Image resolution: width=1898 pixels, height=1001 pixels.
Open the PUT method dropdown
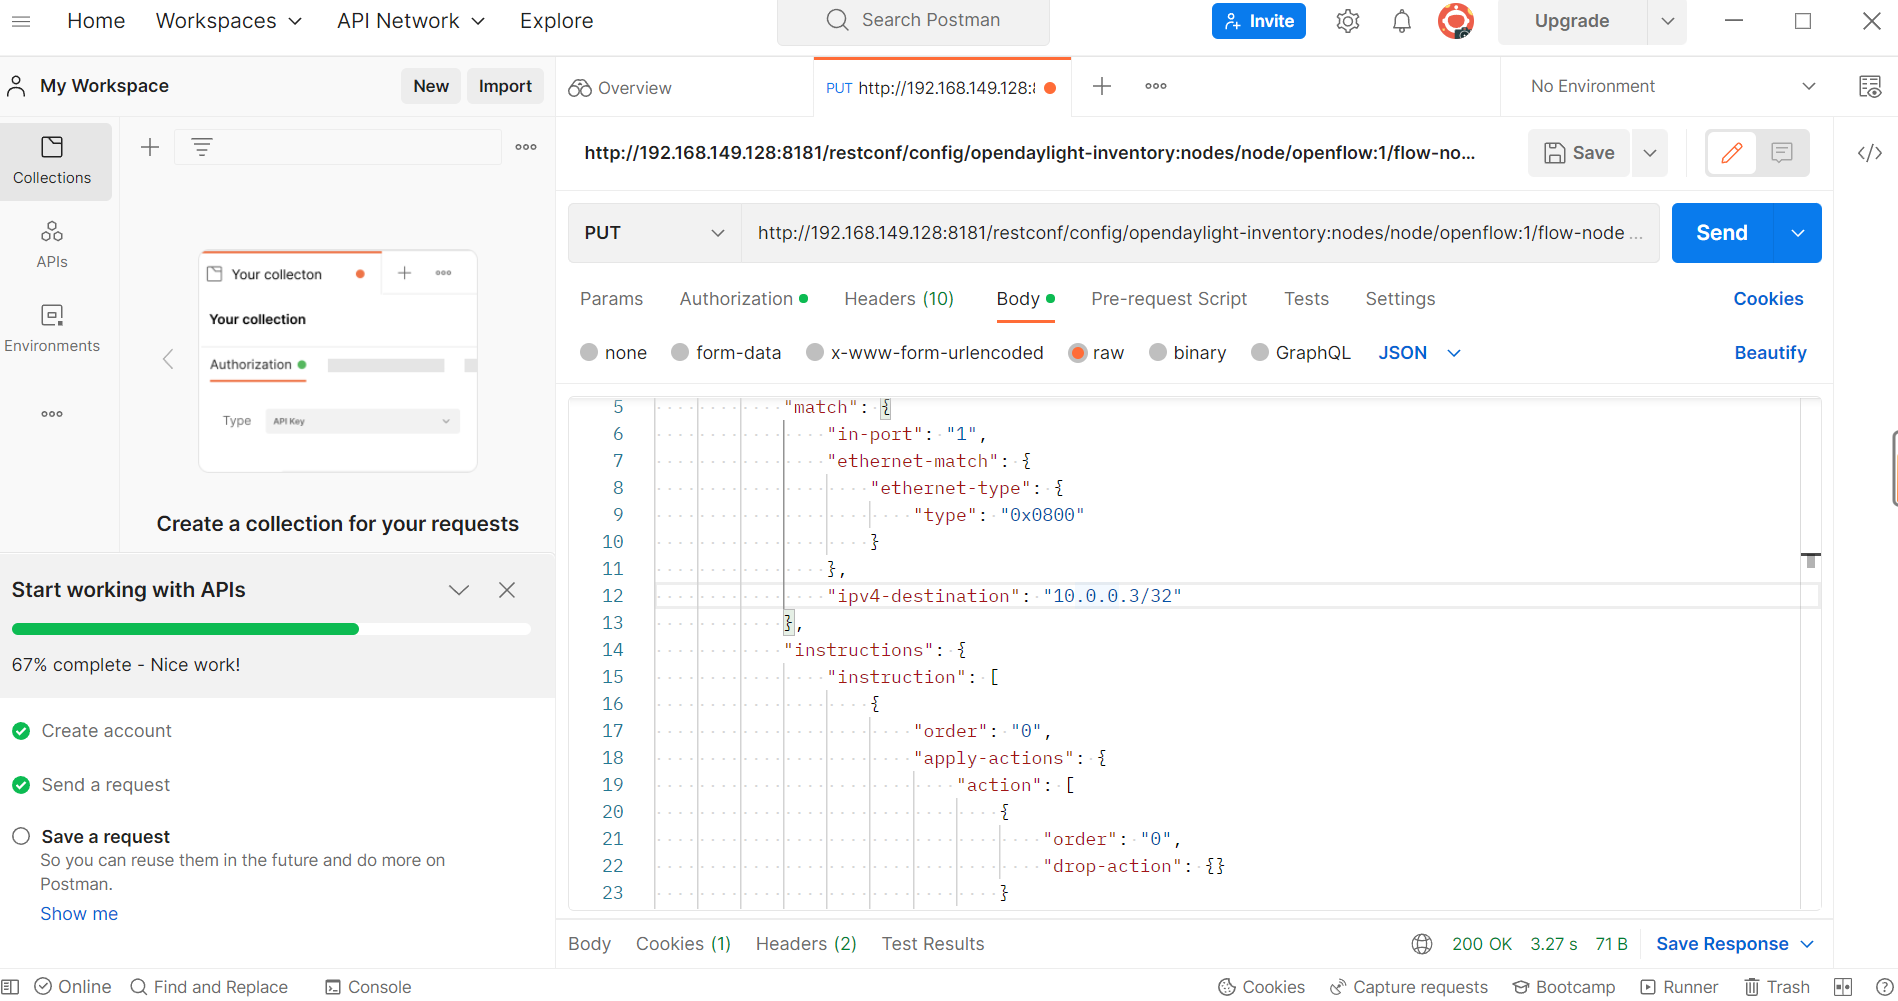pyautogui.click(x=654, y=233)
